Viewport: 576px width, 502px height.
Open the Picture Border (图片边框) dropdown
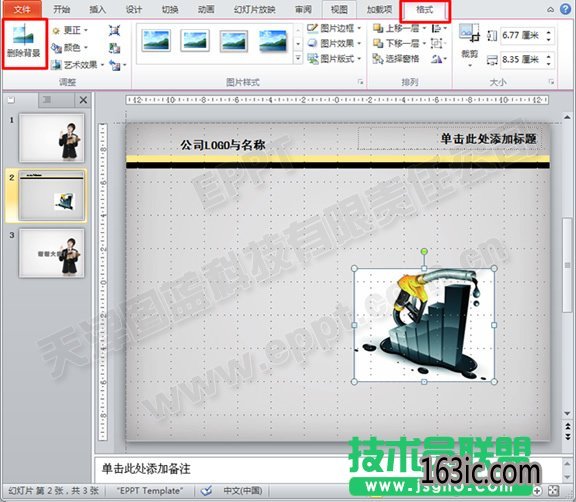tap(334, 28)
